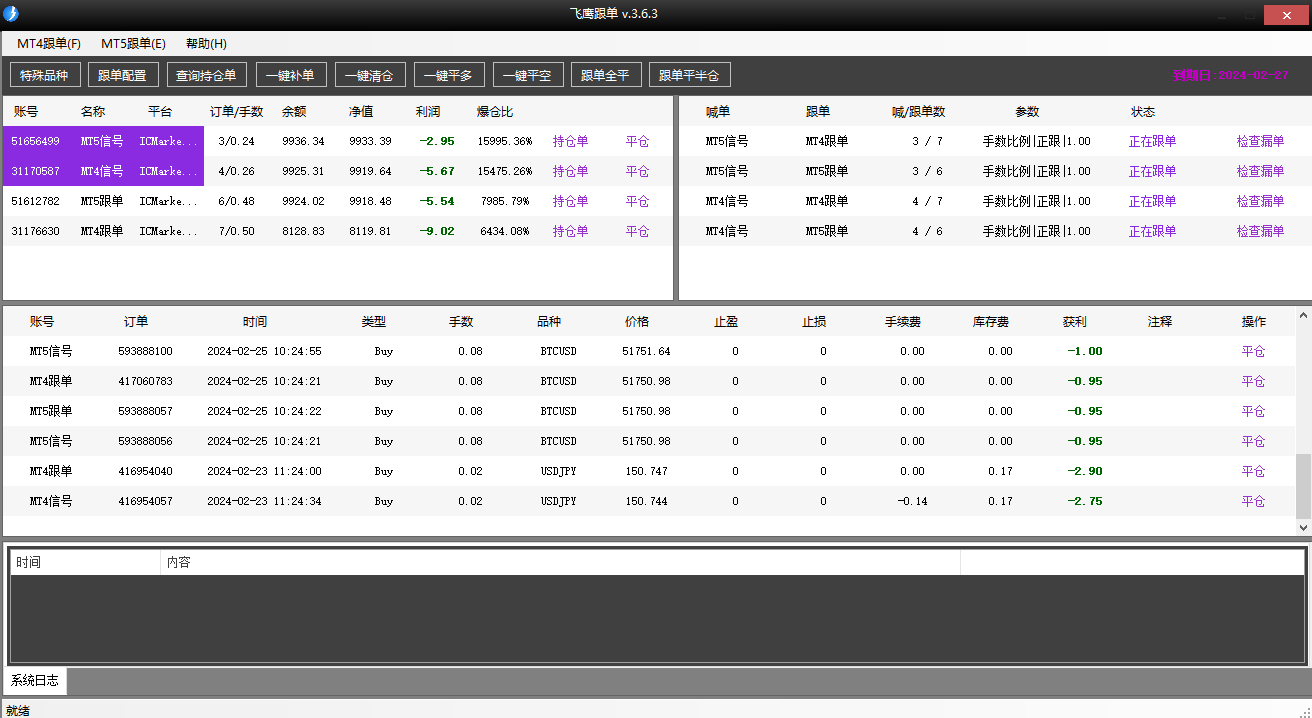
Task: Click 一键清仓 to clear all positions
Action: (x=371, y=74)
